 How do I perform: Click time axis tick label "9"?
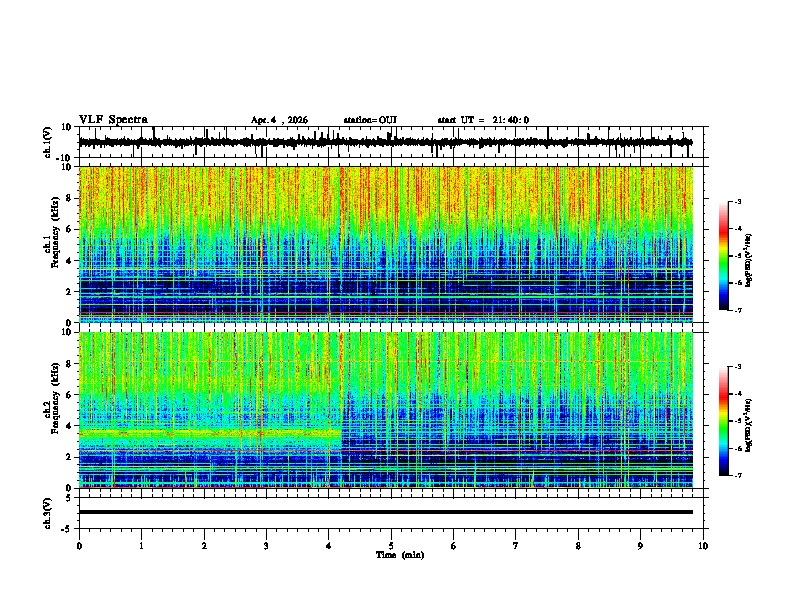tap(640, 546)
